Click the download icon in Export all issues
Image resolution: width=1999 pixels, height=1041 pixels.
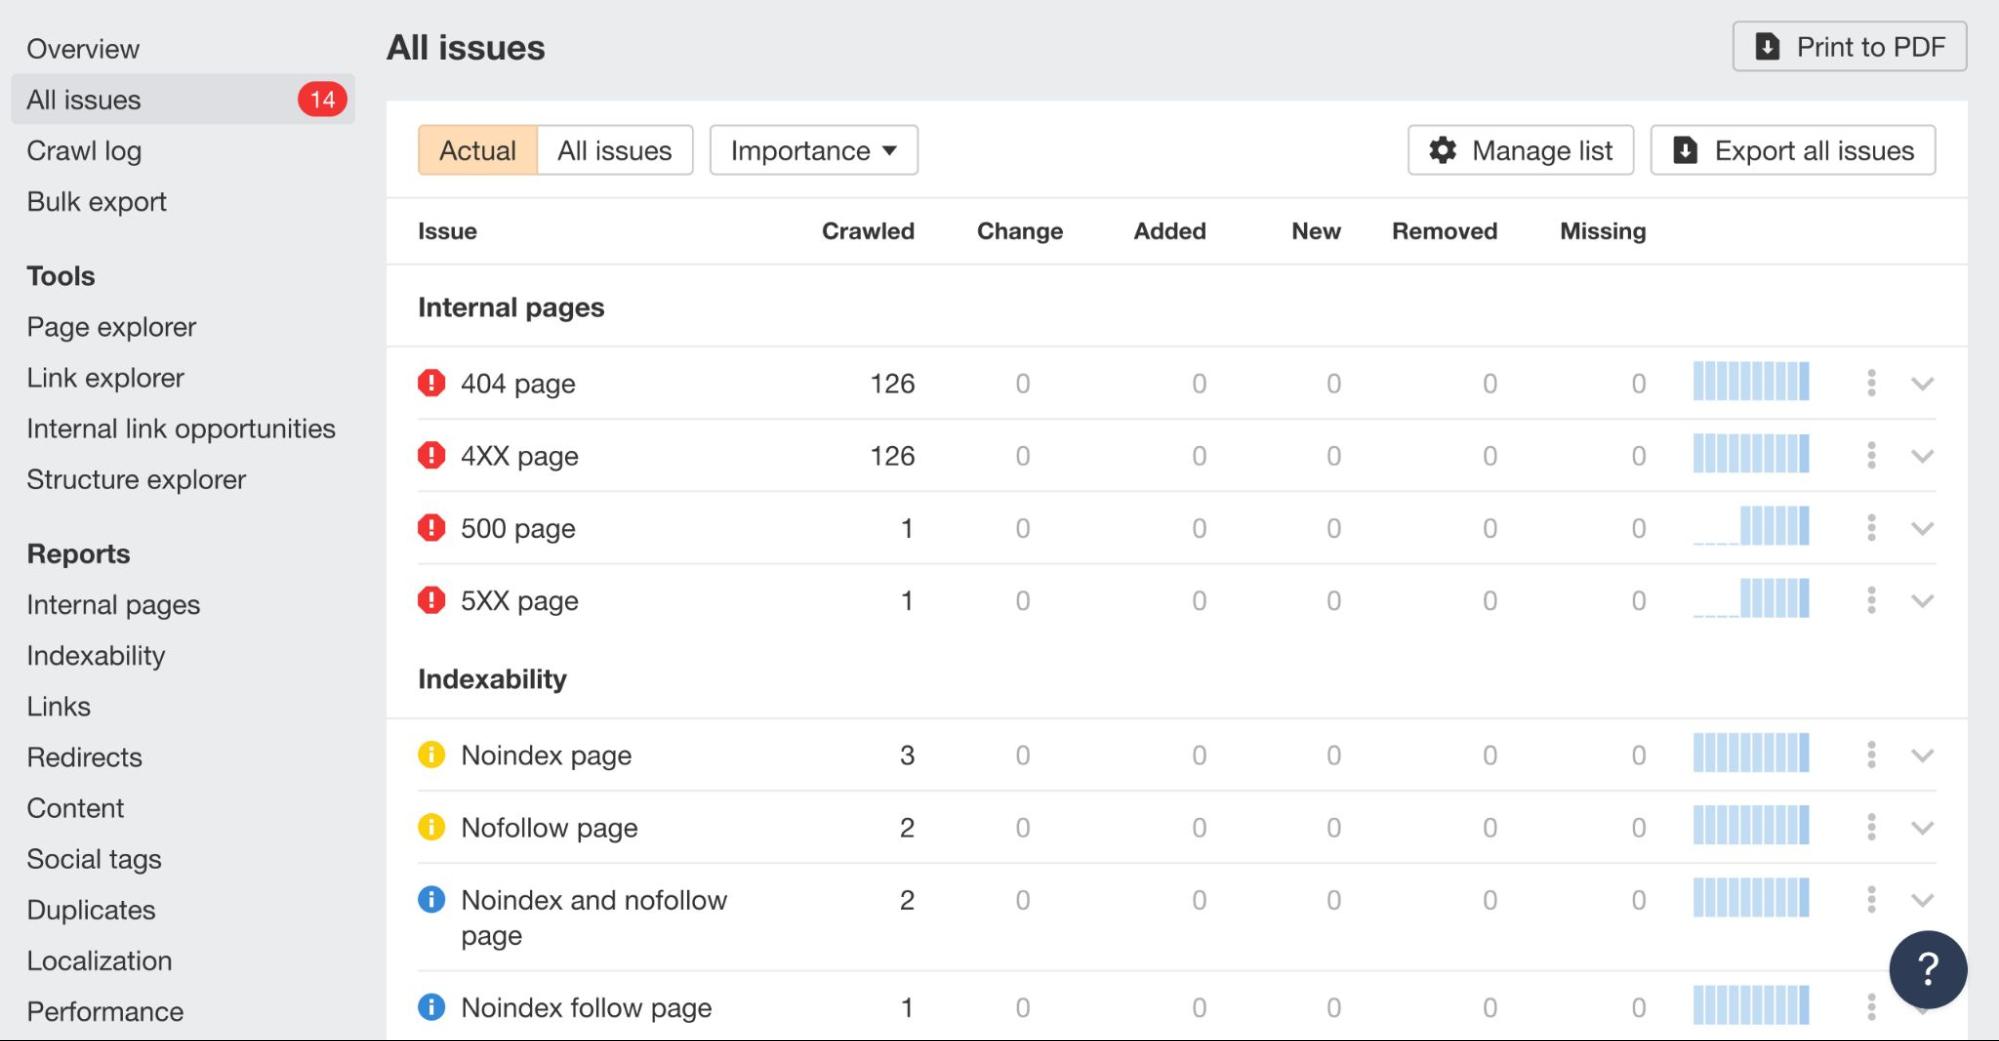point(1685,150)
